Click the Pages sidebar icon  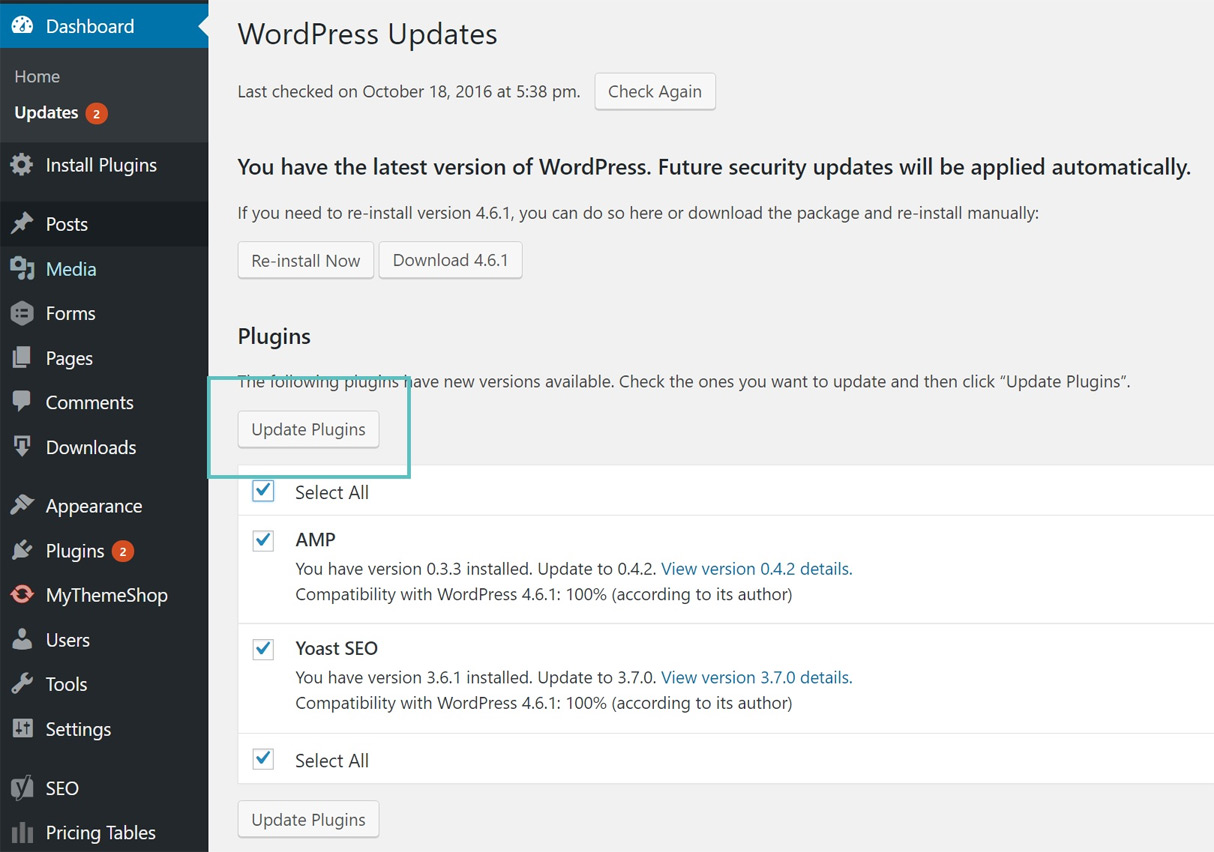point(22,358)
